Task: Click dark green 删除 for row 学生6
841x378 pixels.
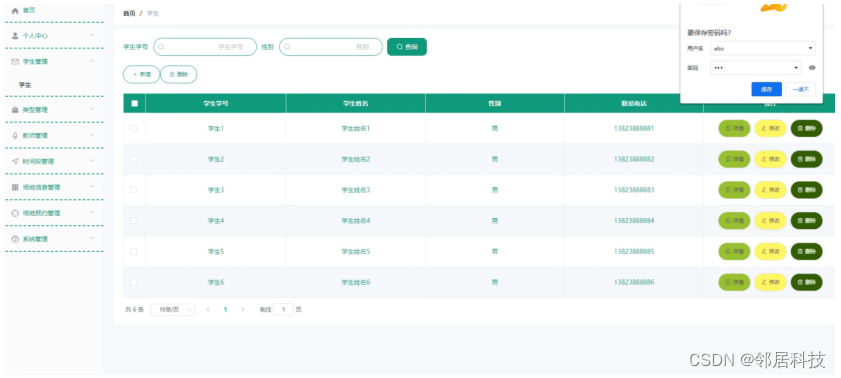Action: (x=806, y=282)
